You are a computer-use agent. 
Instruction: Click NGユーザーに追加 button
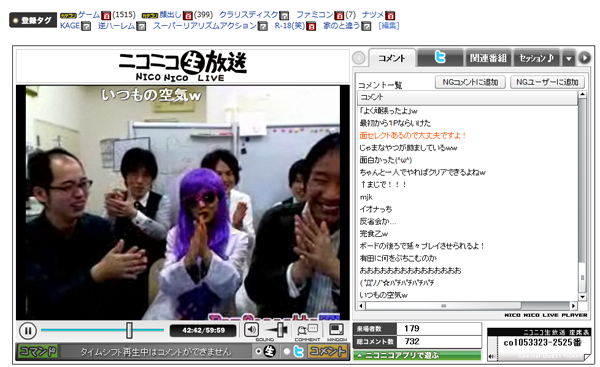(547, 82)
